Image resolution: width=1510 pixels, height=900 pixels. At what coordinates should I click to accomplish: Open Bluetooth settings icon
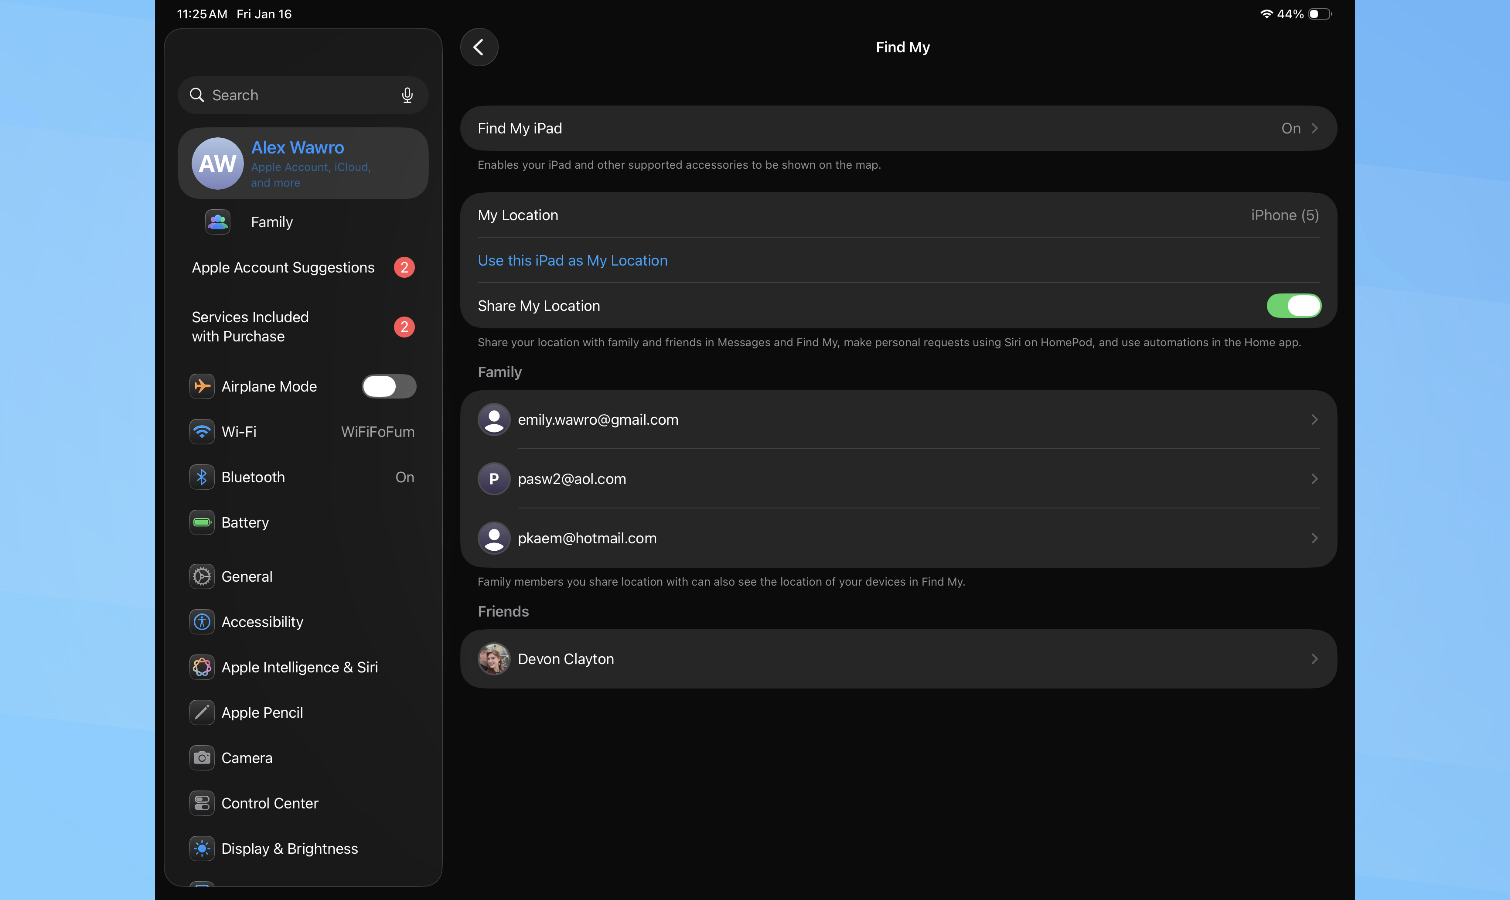click(x=202, y=477)
